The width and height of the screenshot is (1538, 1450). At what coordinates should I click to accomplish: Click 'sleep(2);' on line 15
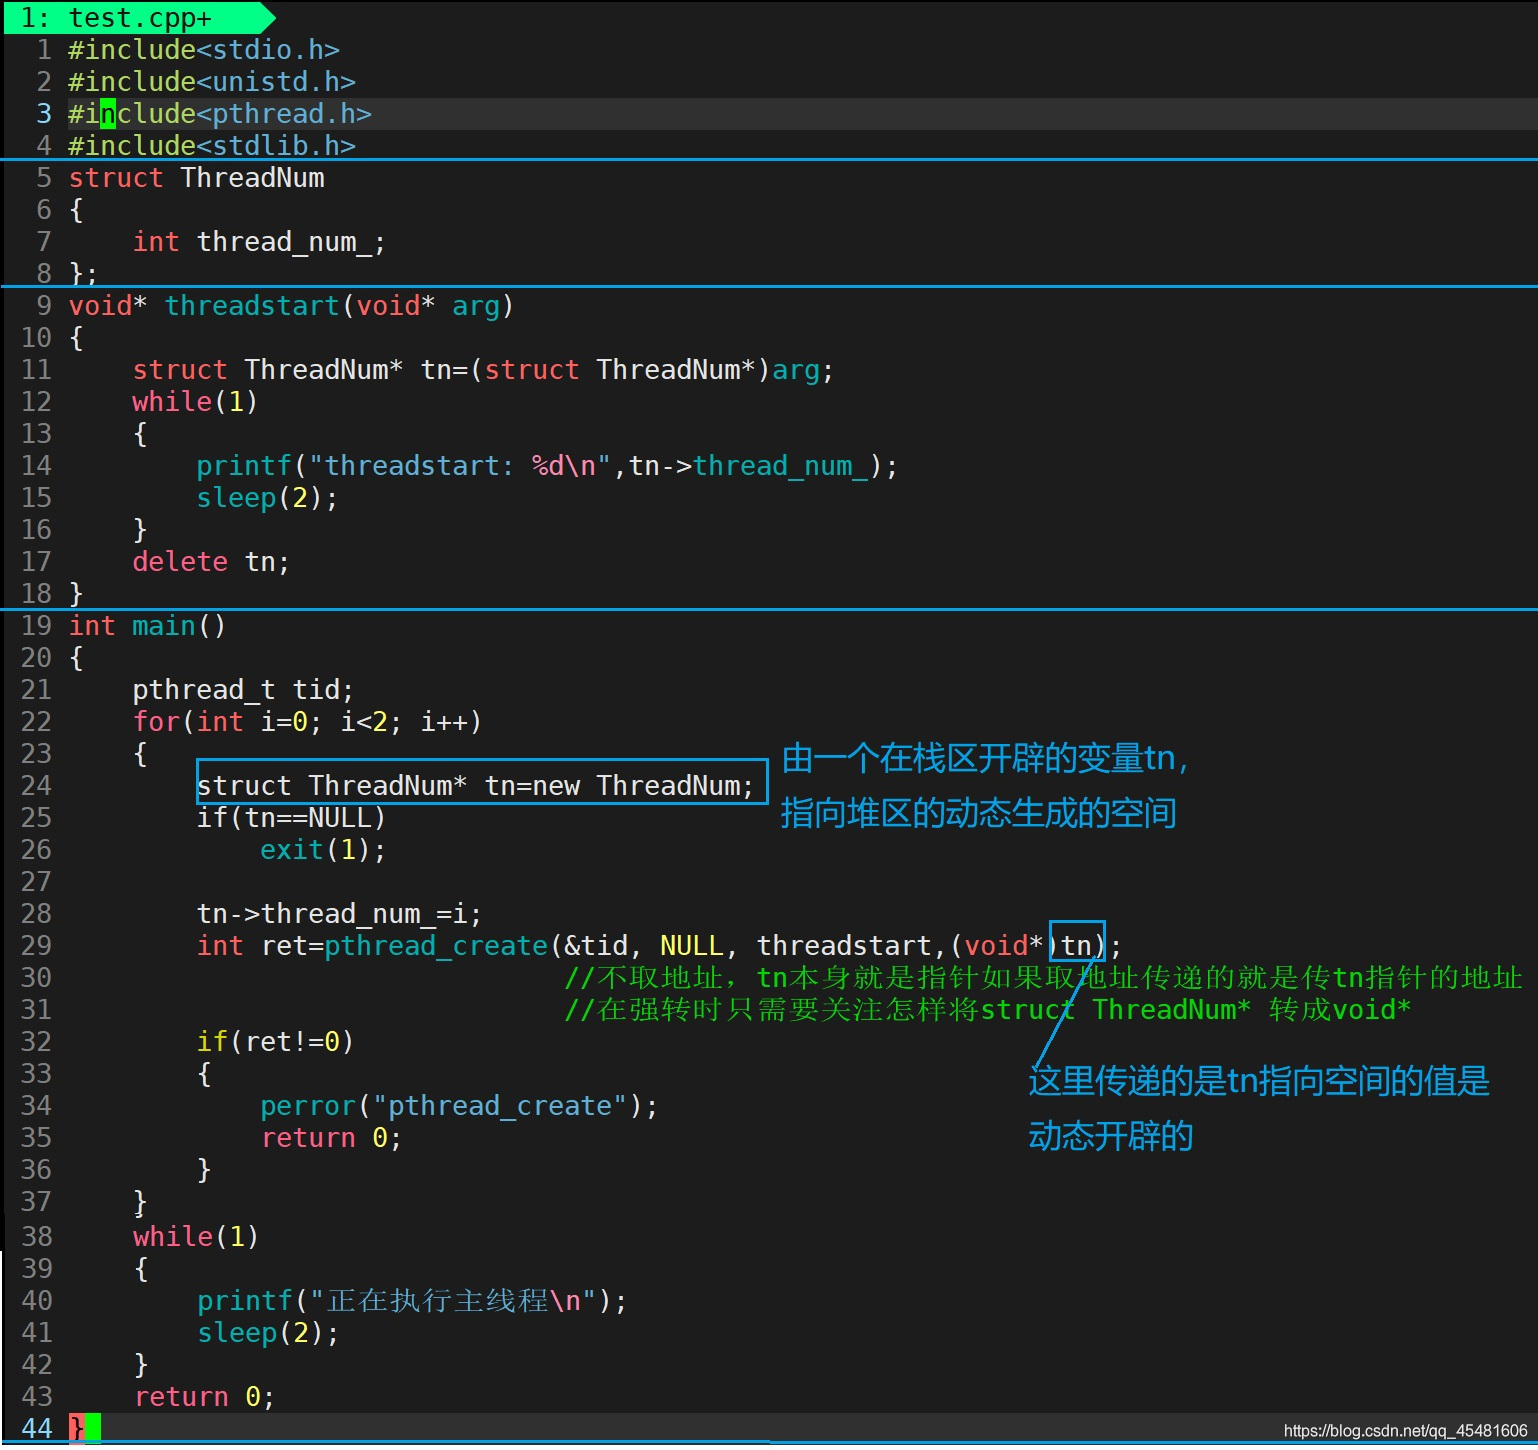pos(267,498)
